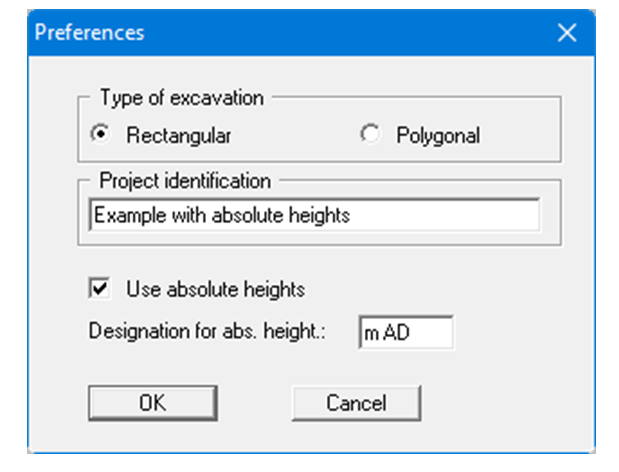Choose the Polygonal excavation radio button

click(371, 134)
